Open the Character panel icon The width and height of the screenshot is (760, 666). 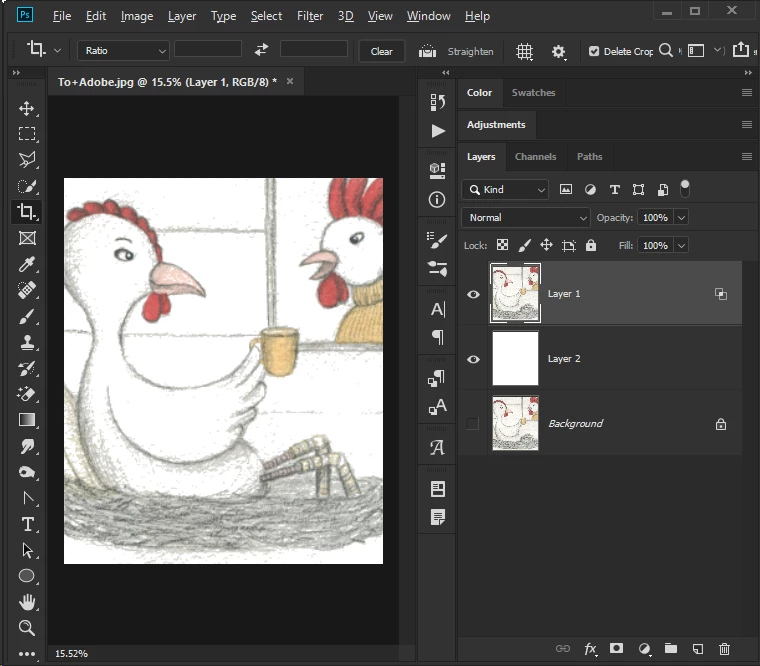[x=437, y=309]
